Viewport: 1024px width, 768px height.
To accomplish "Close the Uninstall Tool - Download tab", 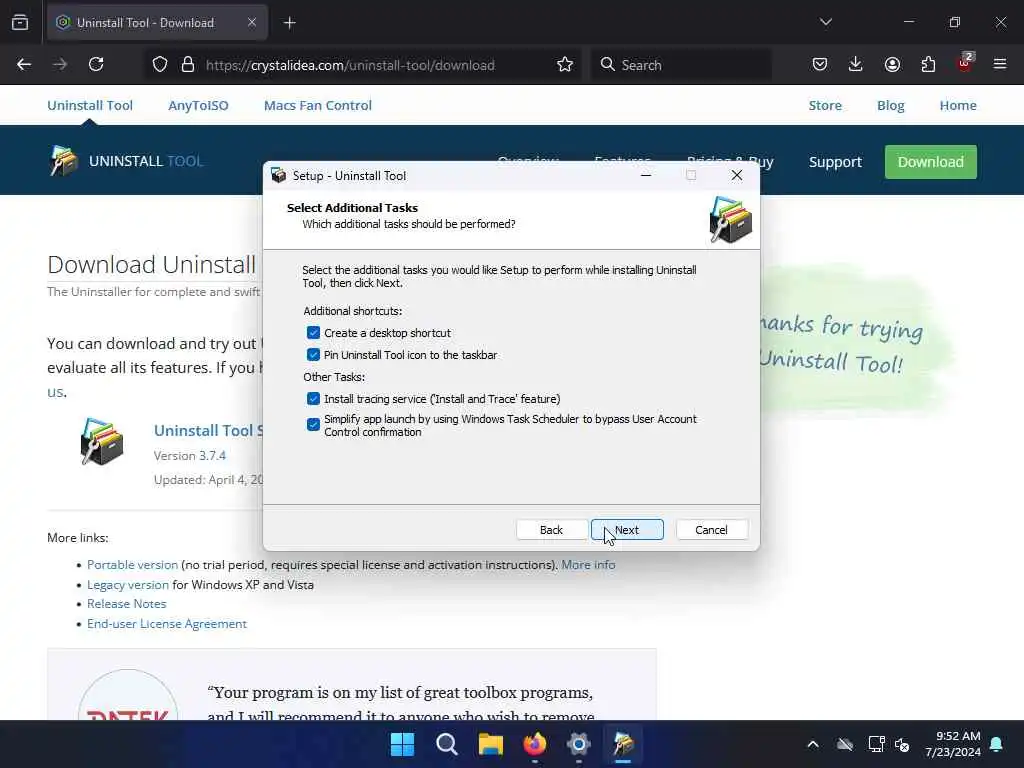I will click(251, 22).
